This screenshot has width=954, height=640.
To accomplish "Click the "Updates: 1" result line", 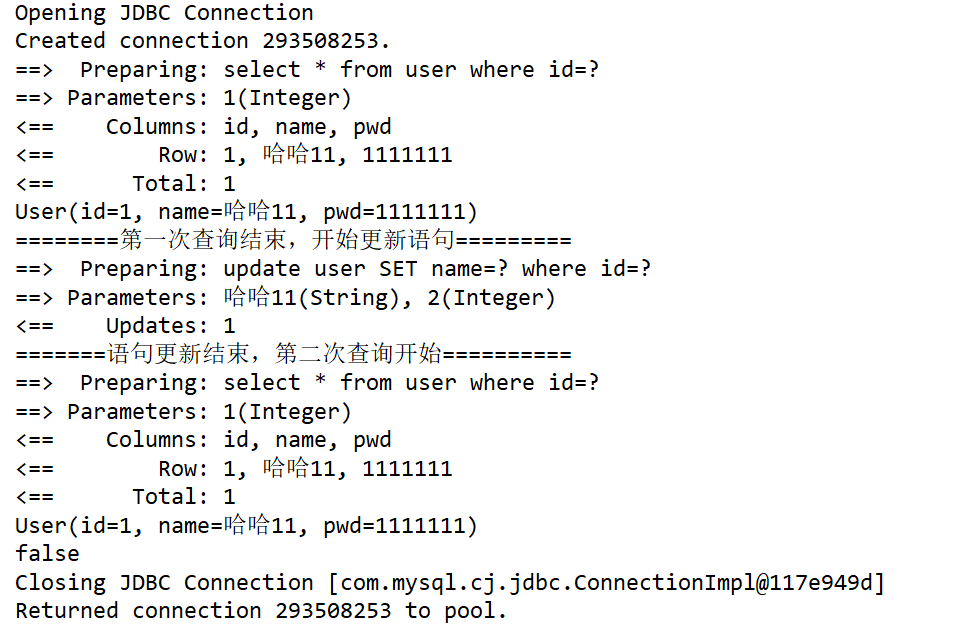I will point(170,326).
